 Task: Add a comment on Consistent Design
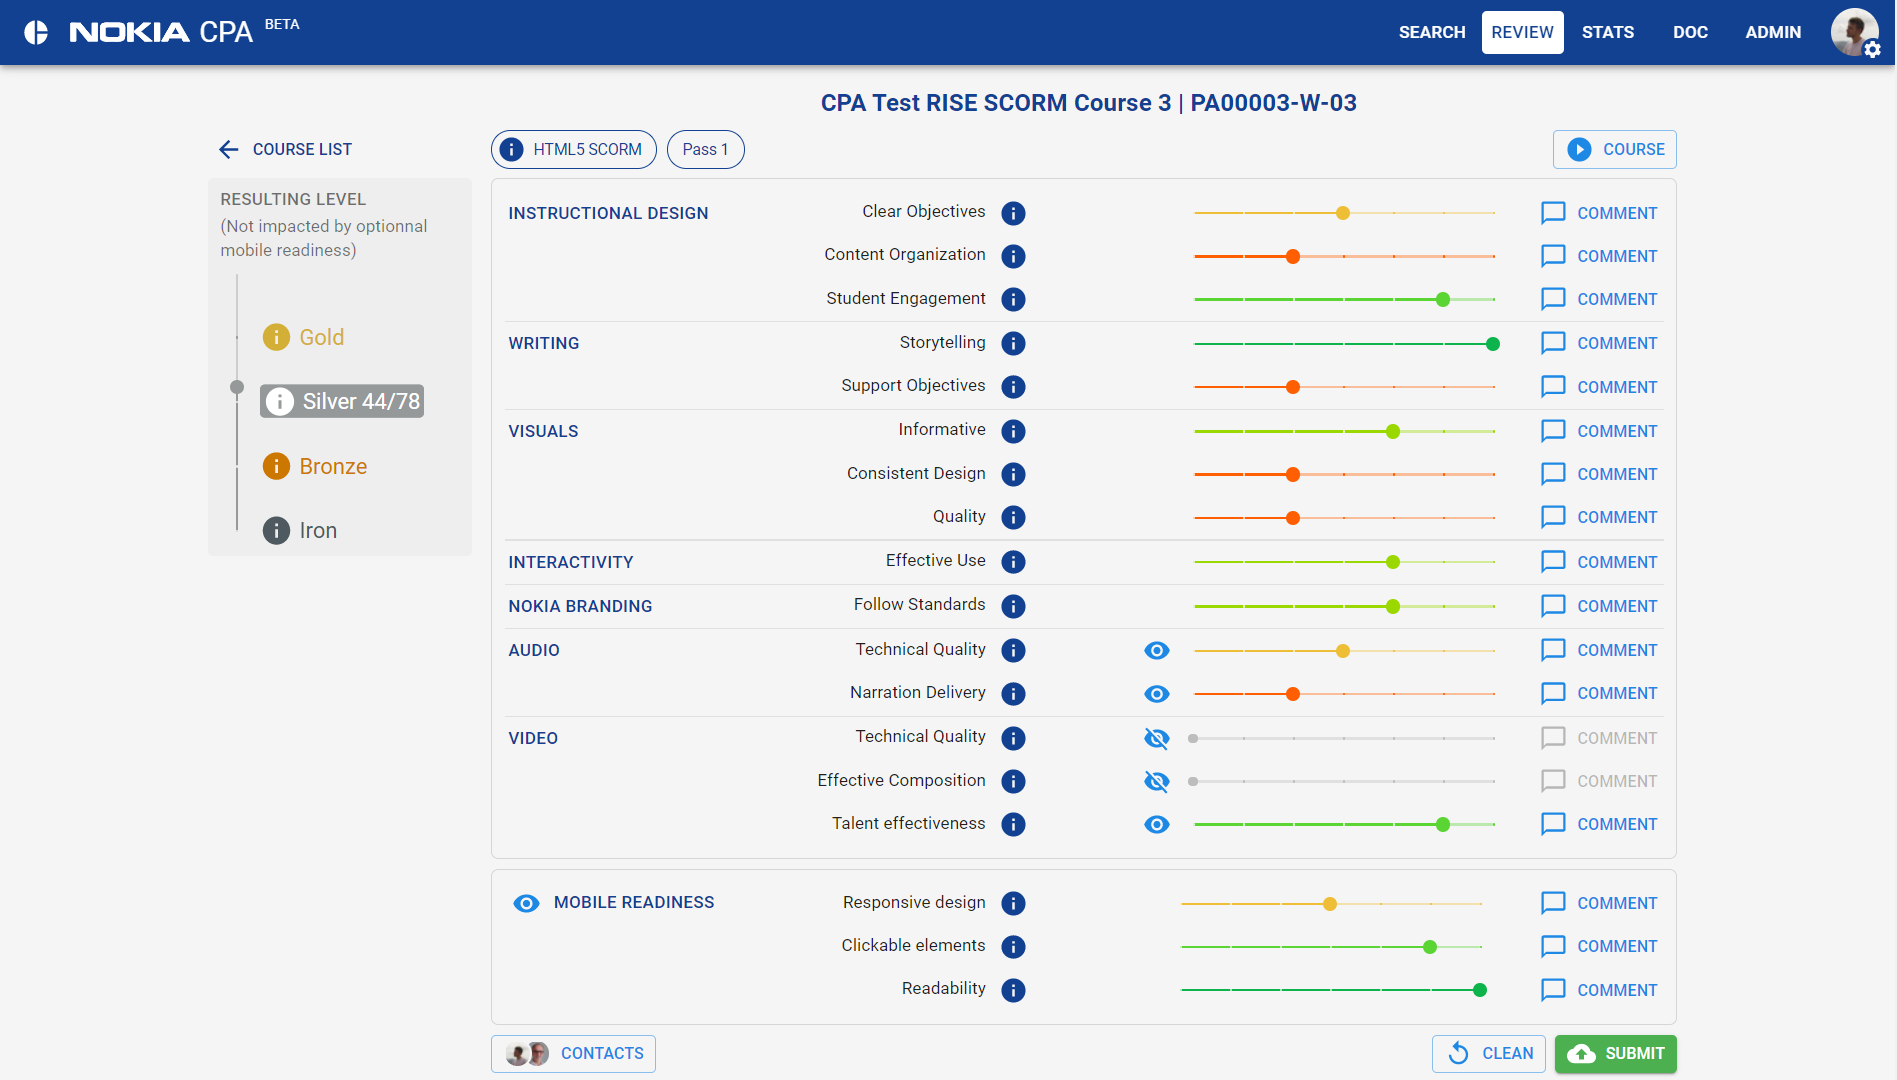(x=1599, y=474)
